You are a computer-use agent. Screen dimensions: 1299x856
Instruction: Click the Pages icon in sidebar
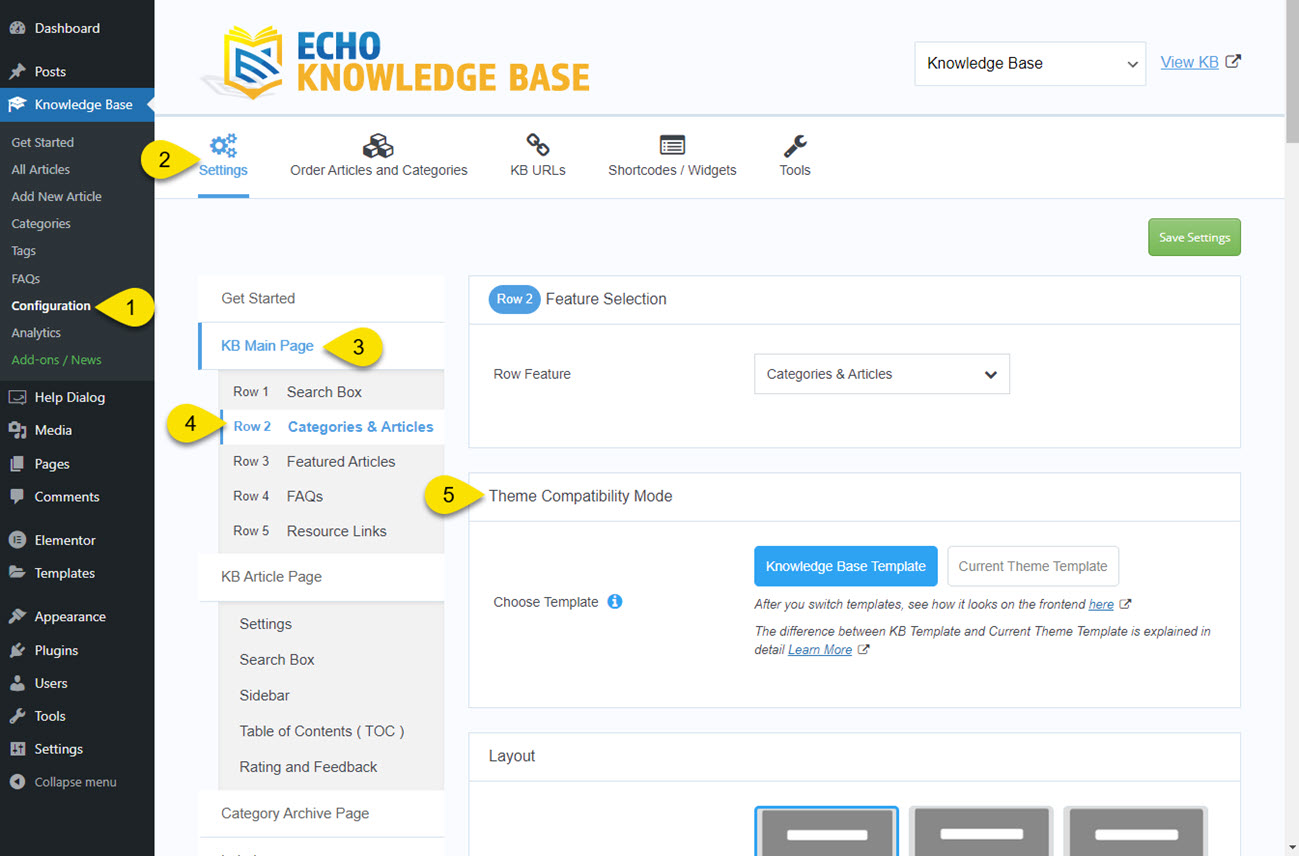(x=17, y=464)
